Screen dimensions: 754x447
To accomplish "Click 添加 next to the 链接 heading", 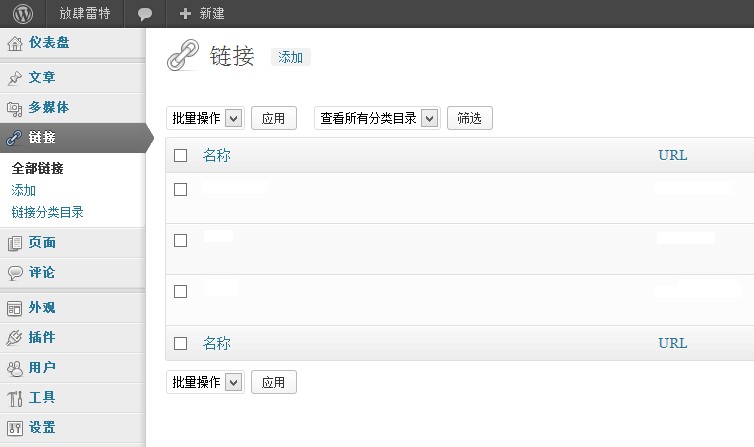I will click(x=290, y=57).
